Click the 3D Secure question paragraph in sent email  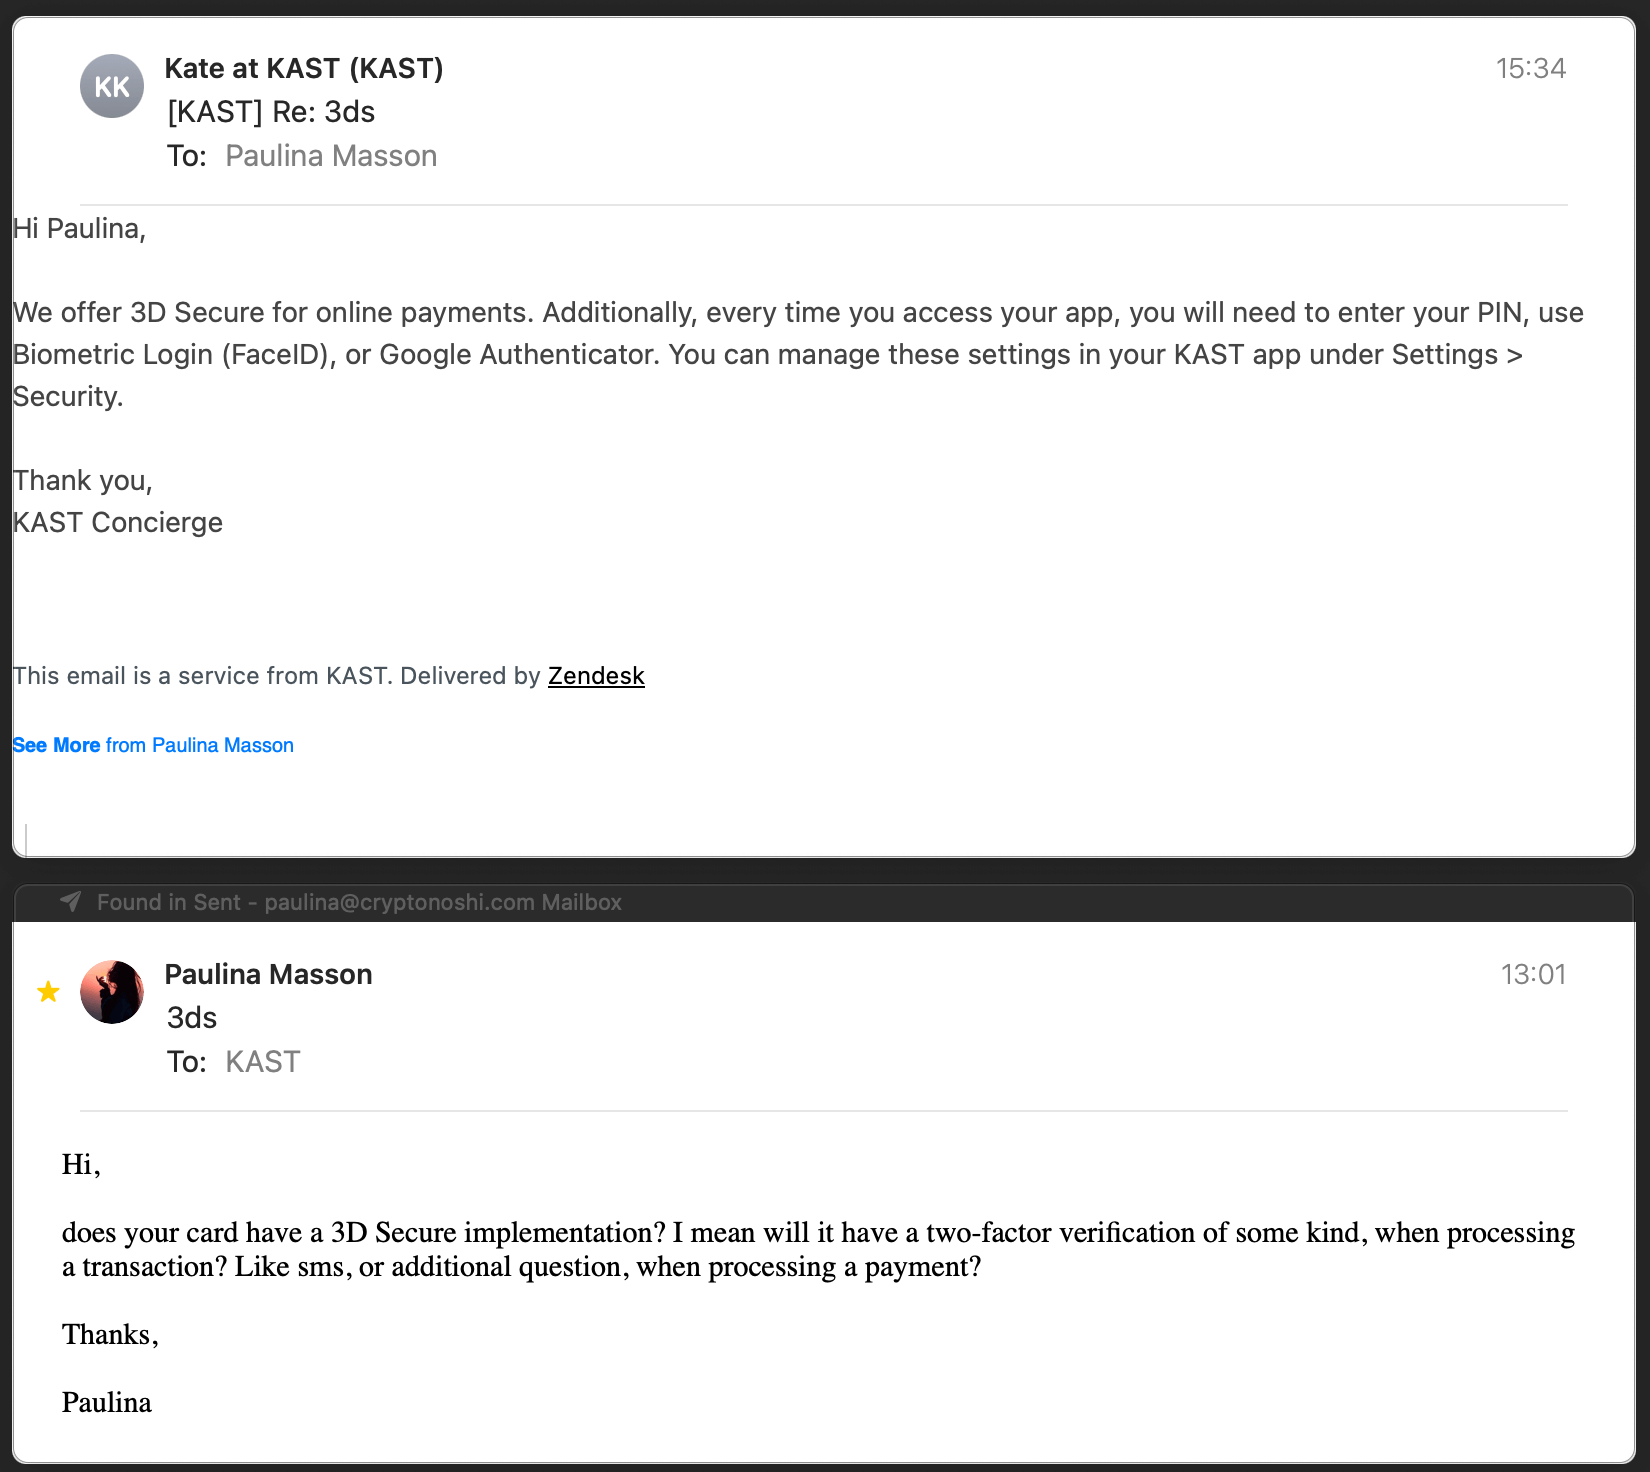coord(818,1249)
